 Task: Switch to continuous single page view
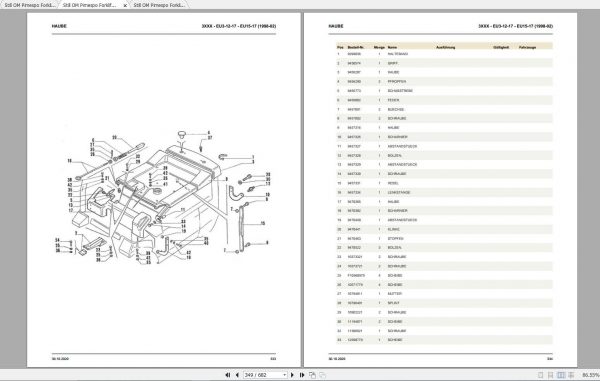551,375
